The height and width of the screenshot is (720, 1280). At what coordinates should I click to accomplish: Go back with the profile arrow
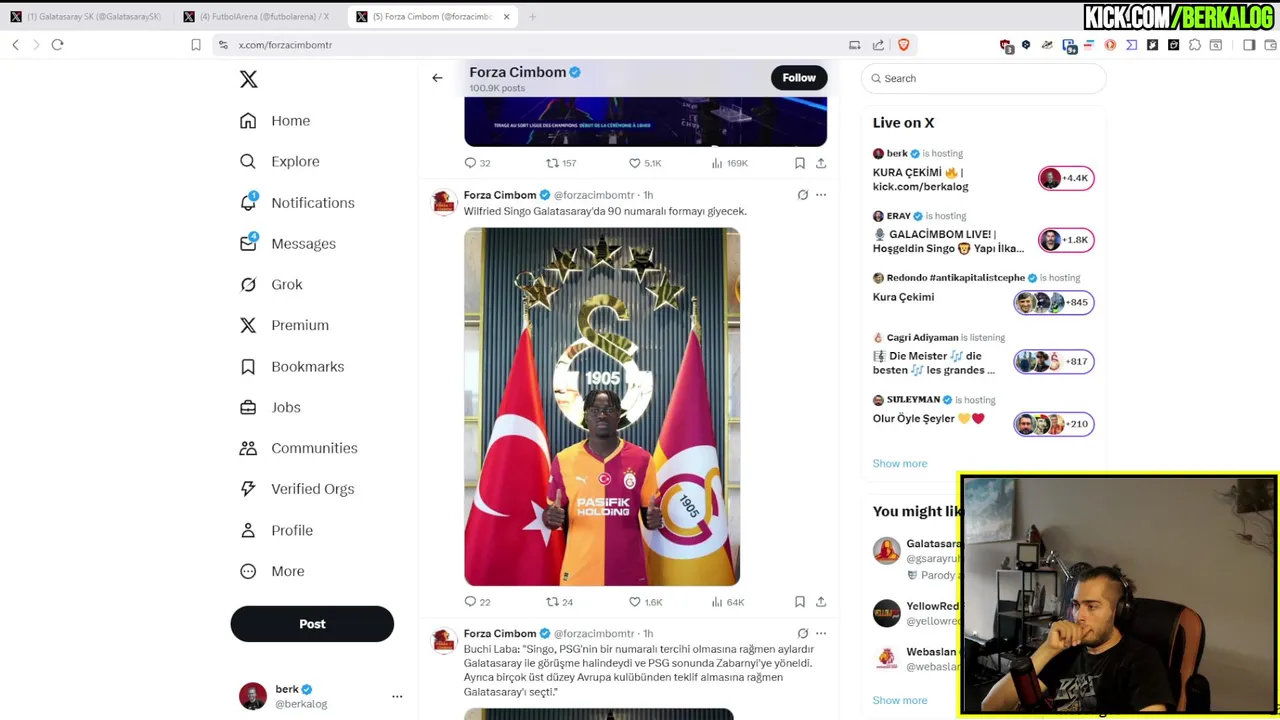click(437, 78)
